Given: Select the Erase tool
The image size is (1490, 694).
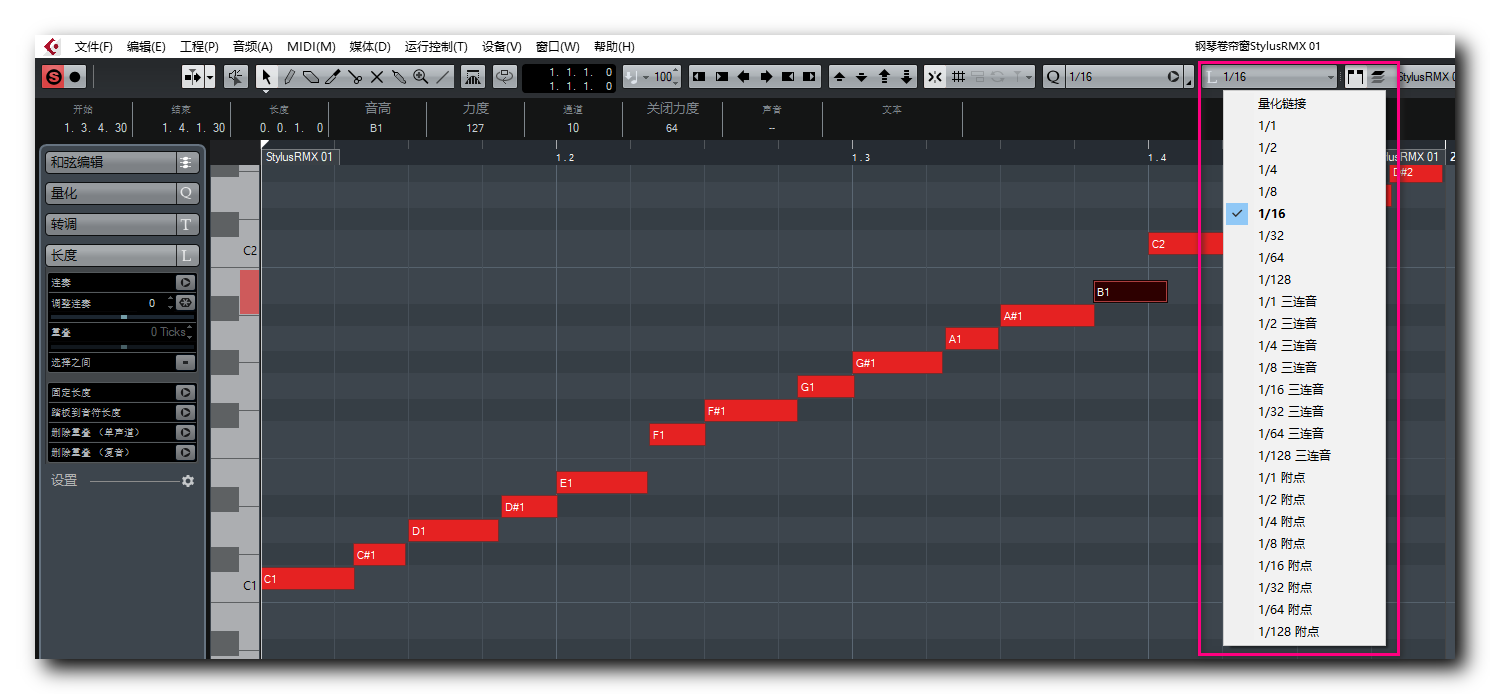Looking at the screenshot, I should (x=310, y=76).
